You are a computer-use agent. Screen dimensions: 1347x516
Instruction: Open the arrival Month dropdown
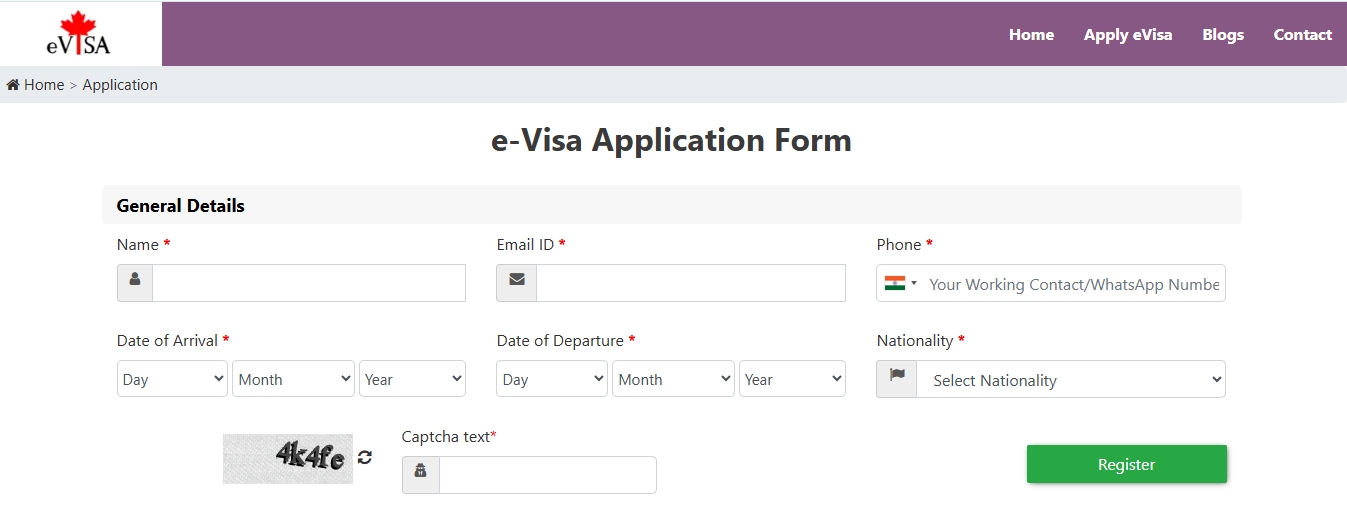294,379
